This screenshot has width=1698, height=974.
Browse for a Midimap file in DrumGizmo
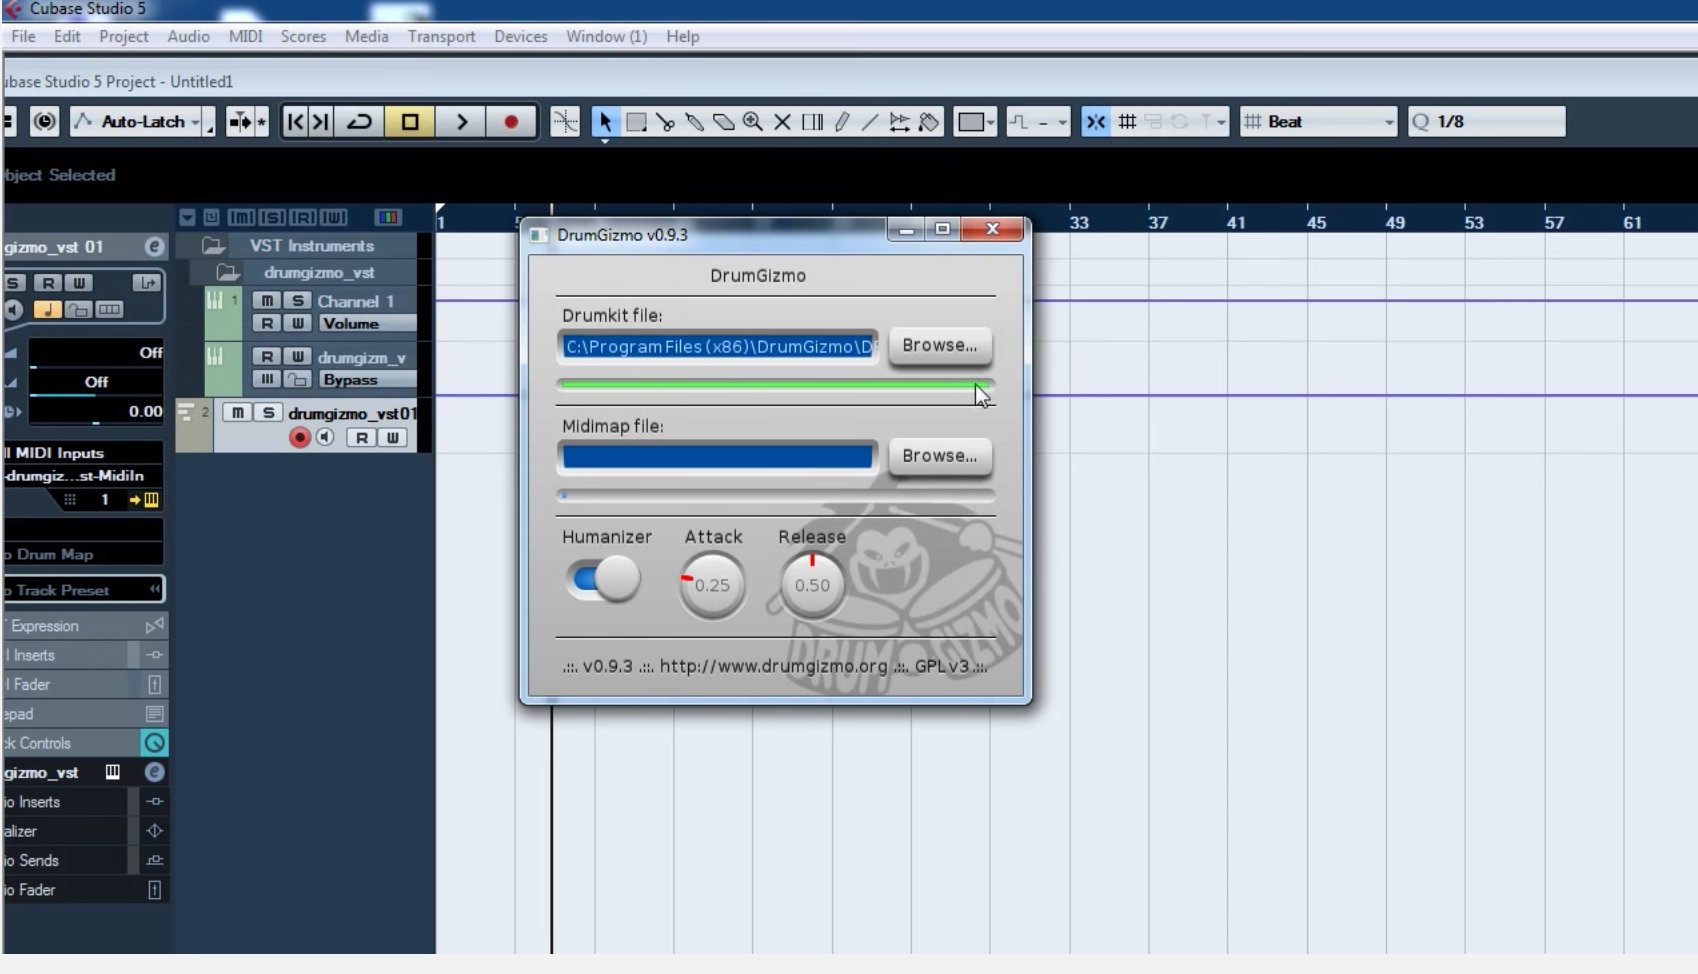point(940,456)
